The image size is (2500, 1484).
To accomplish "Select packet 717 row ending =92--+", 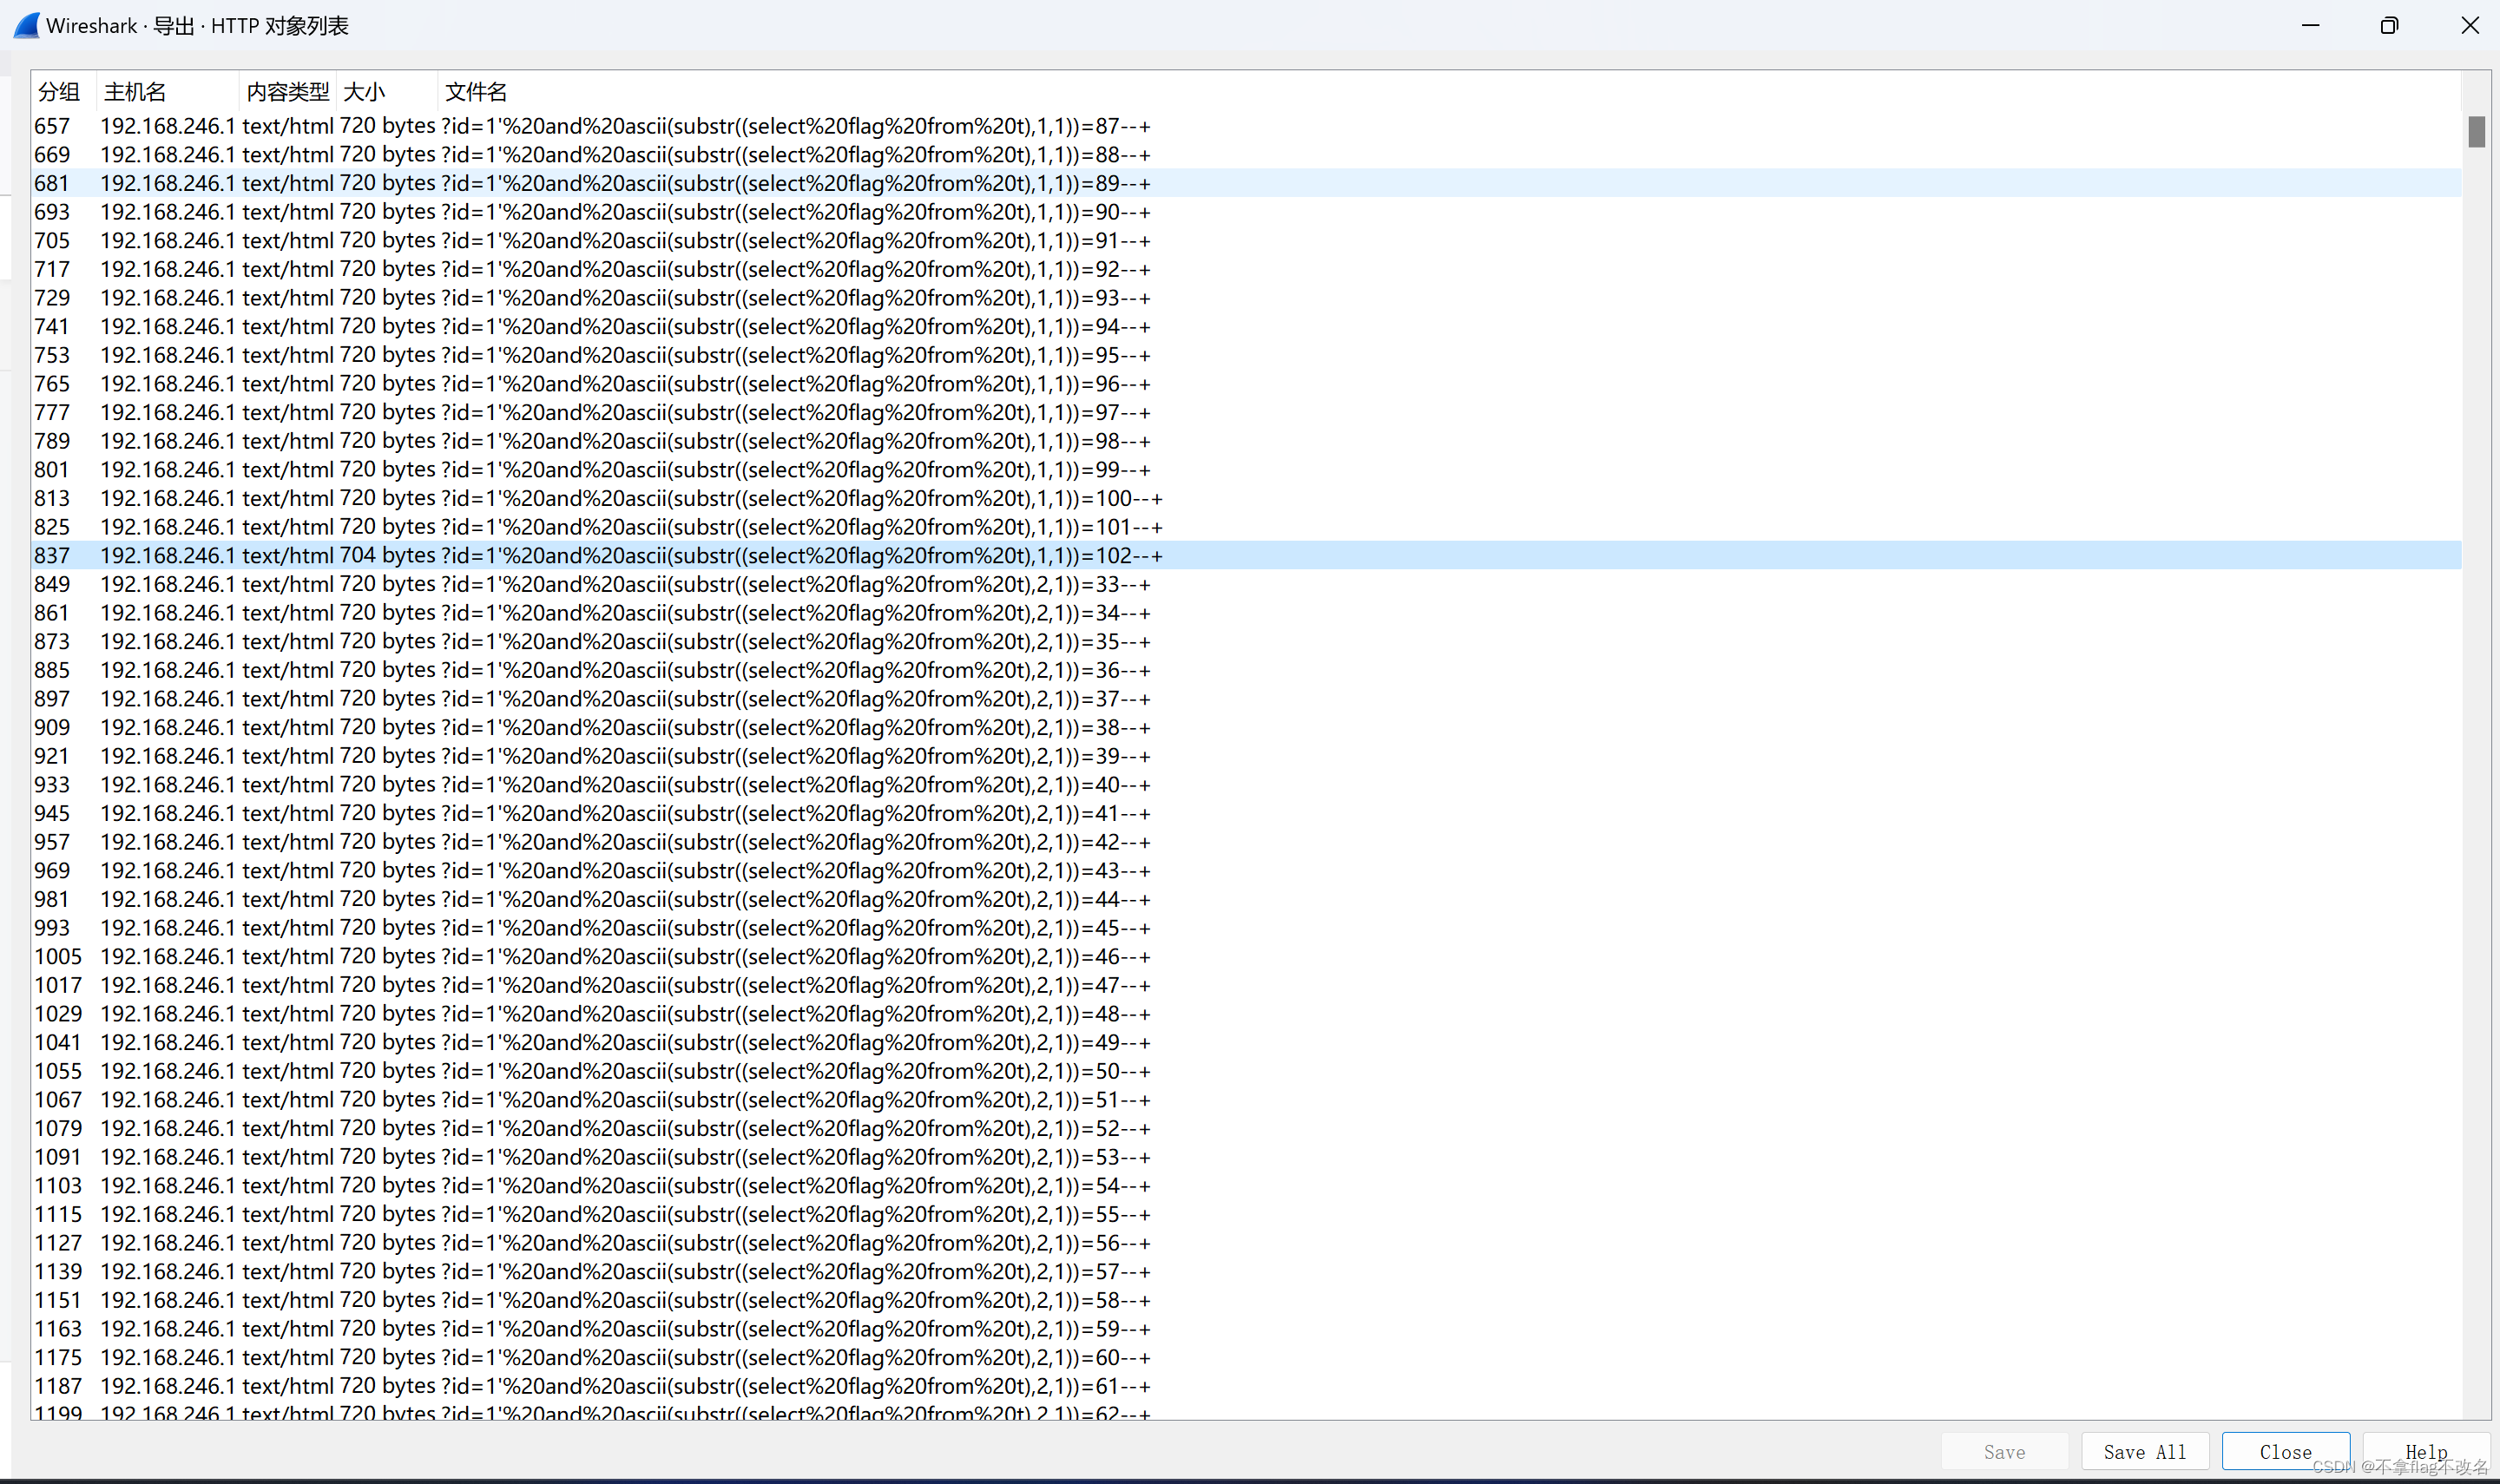I will (x=1246, y=269).
